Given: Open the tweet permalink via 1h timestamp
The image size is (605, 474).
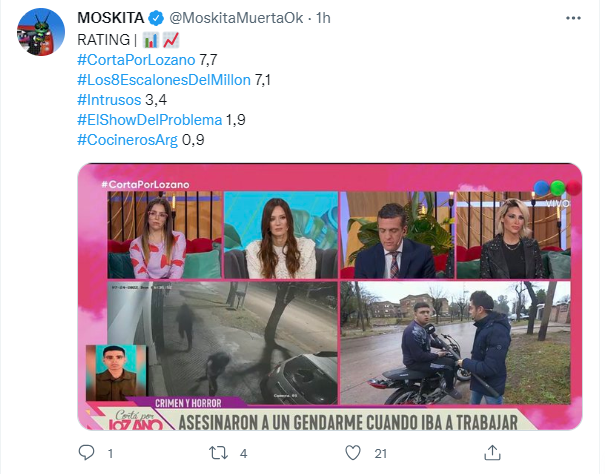Looking at the screenshot, I should (x=323, y=18).
